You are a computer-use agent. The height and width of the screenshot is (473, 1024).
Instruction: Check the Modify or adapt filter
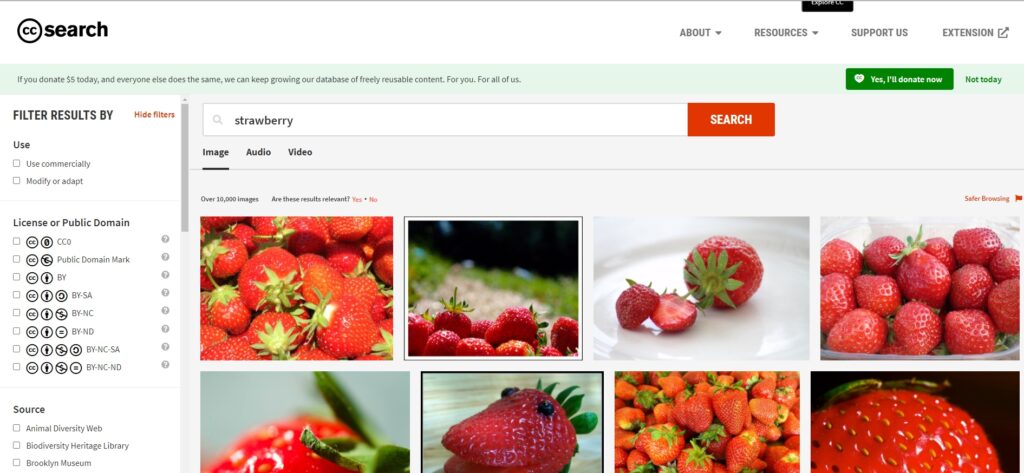pyautogui.click(x=17, y=180)
